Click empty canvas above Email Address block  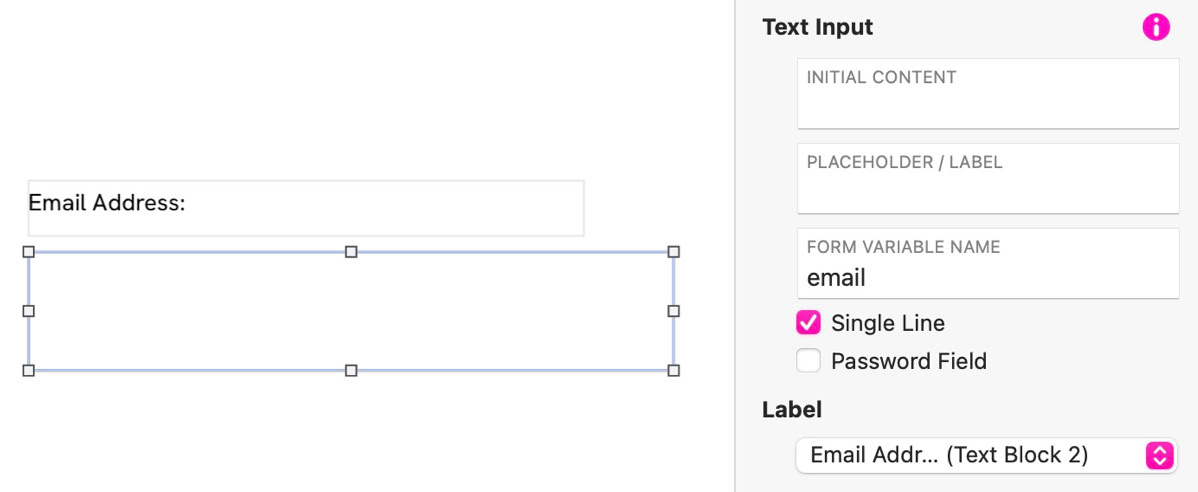click(300, 90)
